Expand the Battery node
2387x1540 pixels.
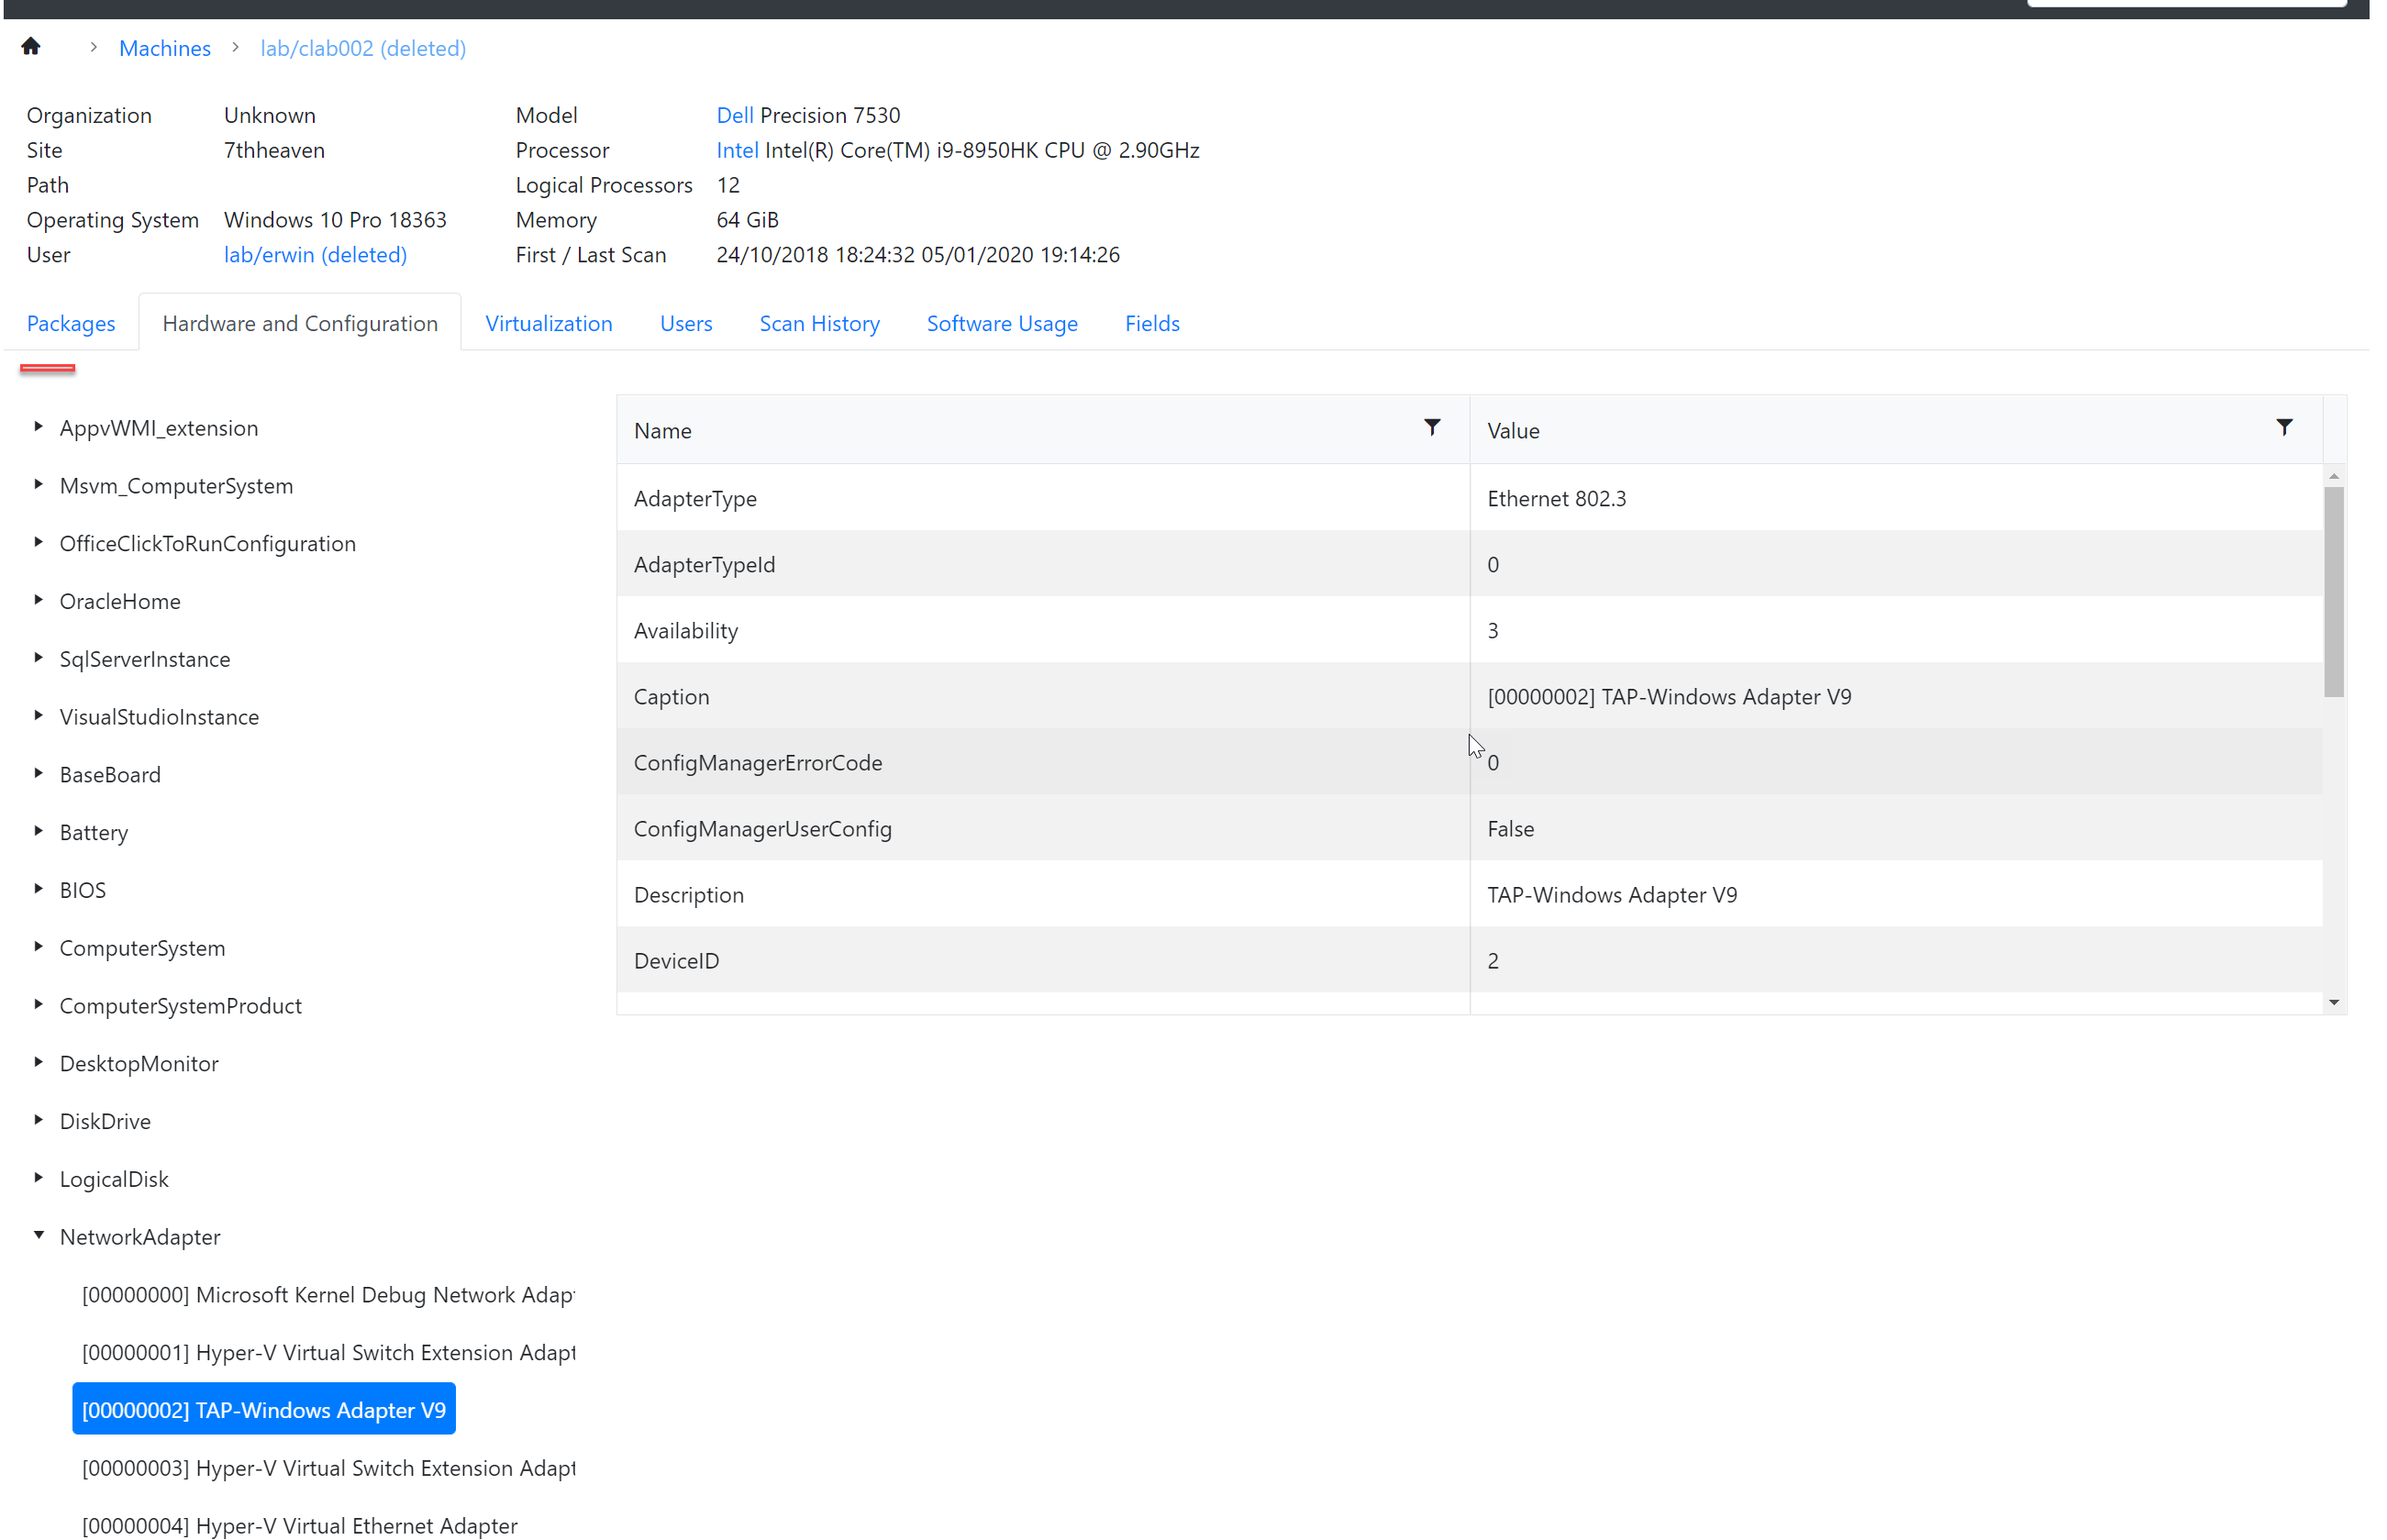(38, 832)
